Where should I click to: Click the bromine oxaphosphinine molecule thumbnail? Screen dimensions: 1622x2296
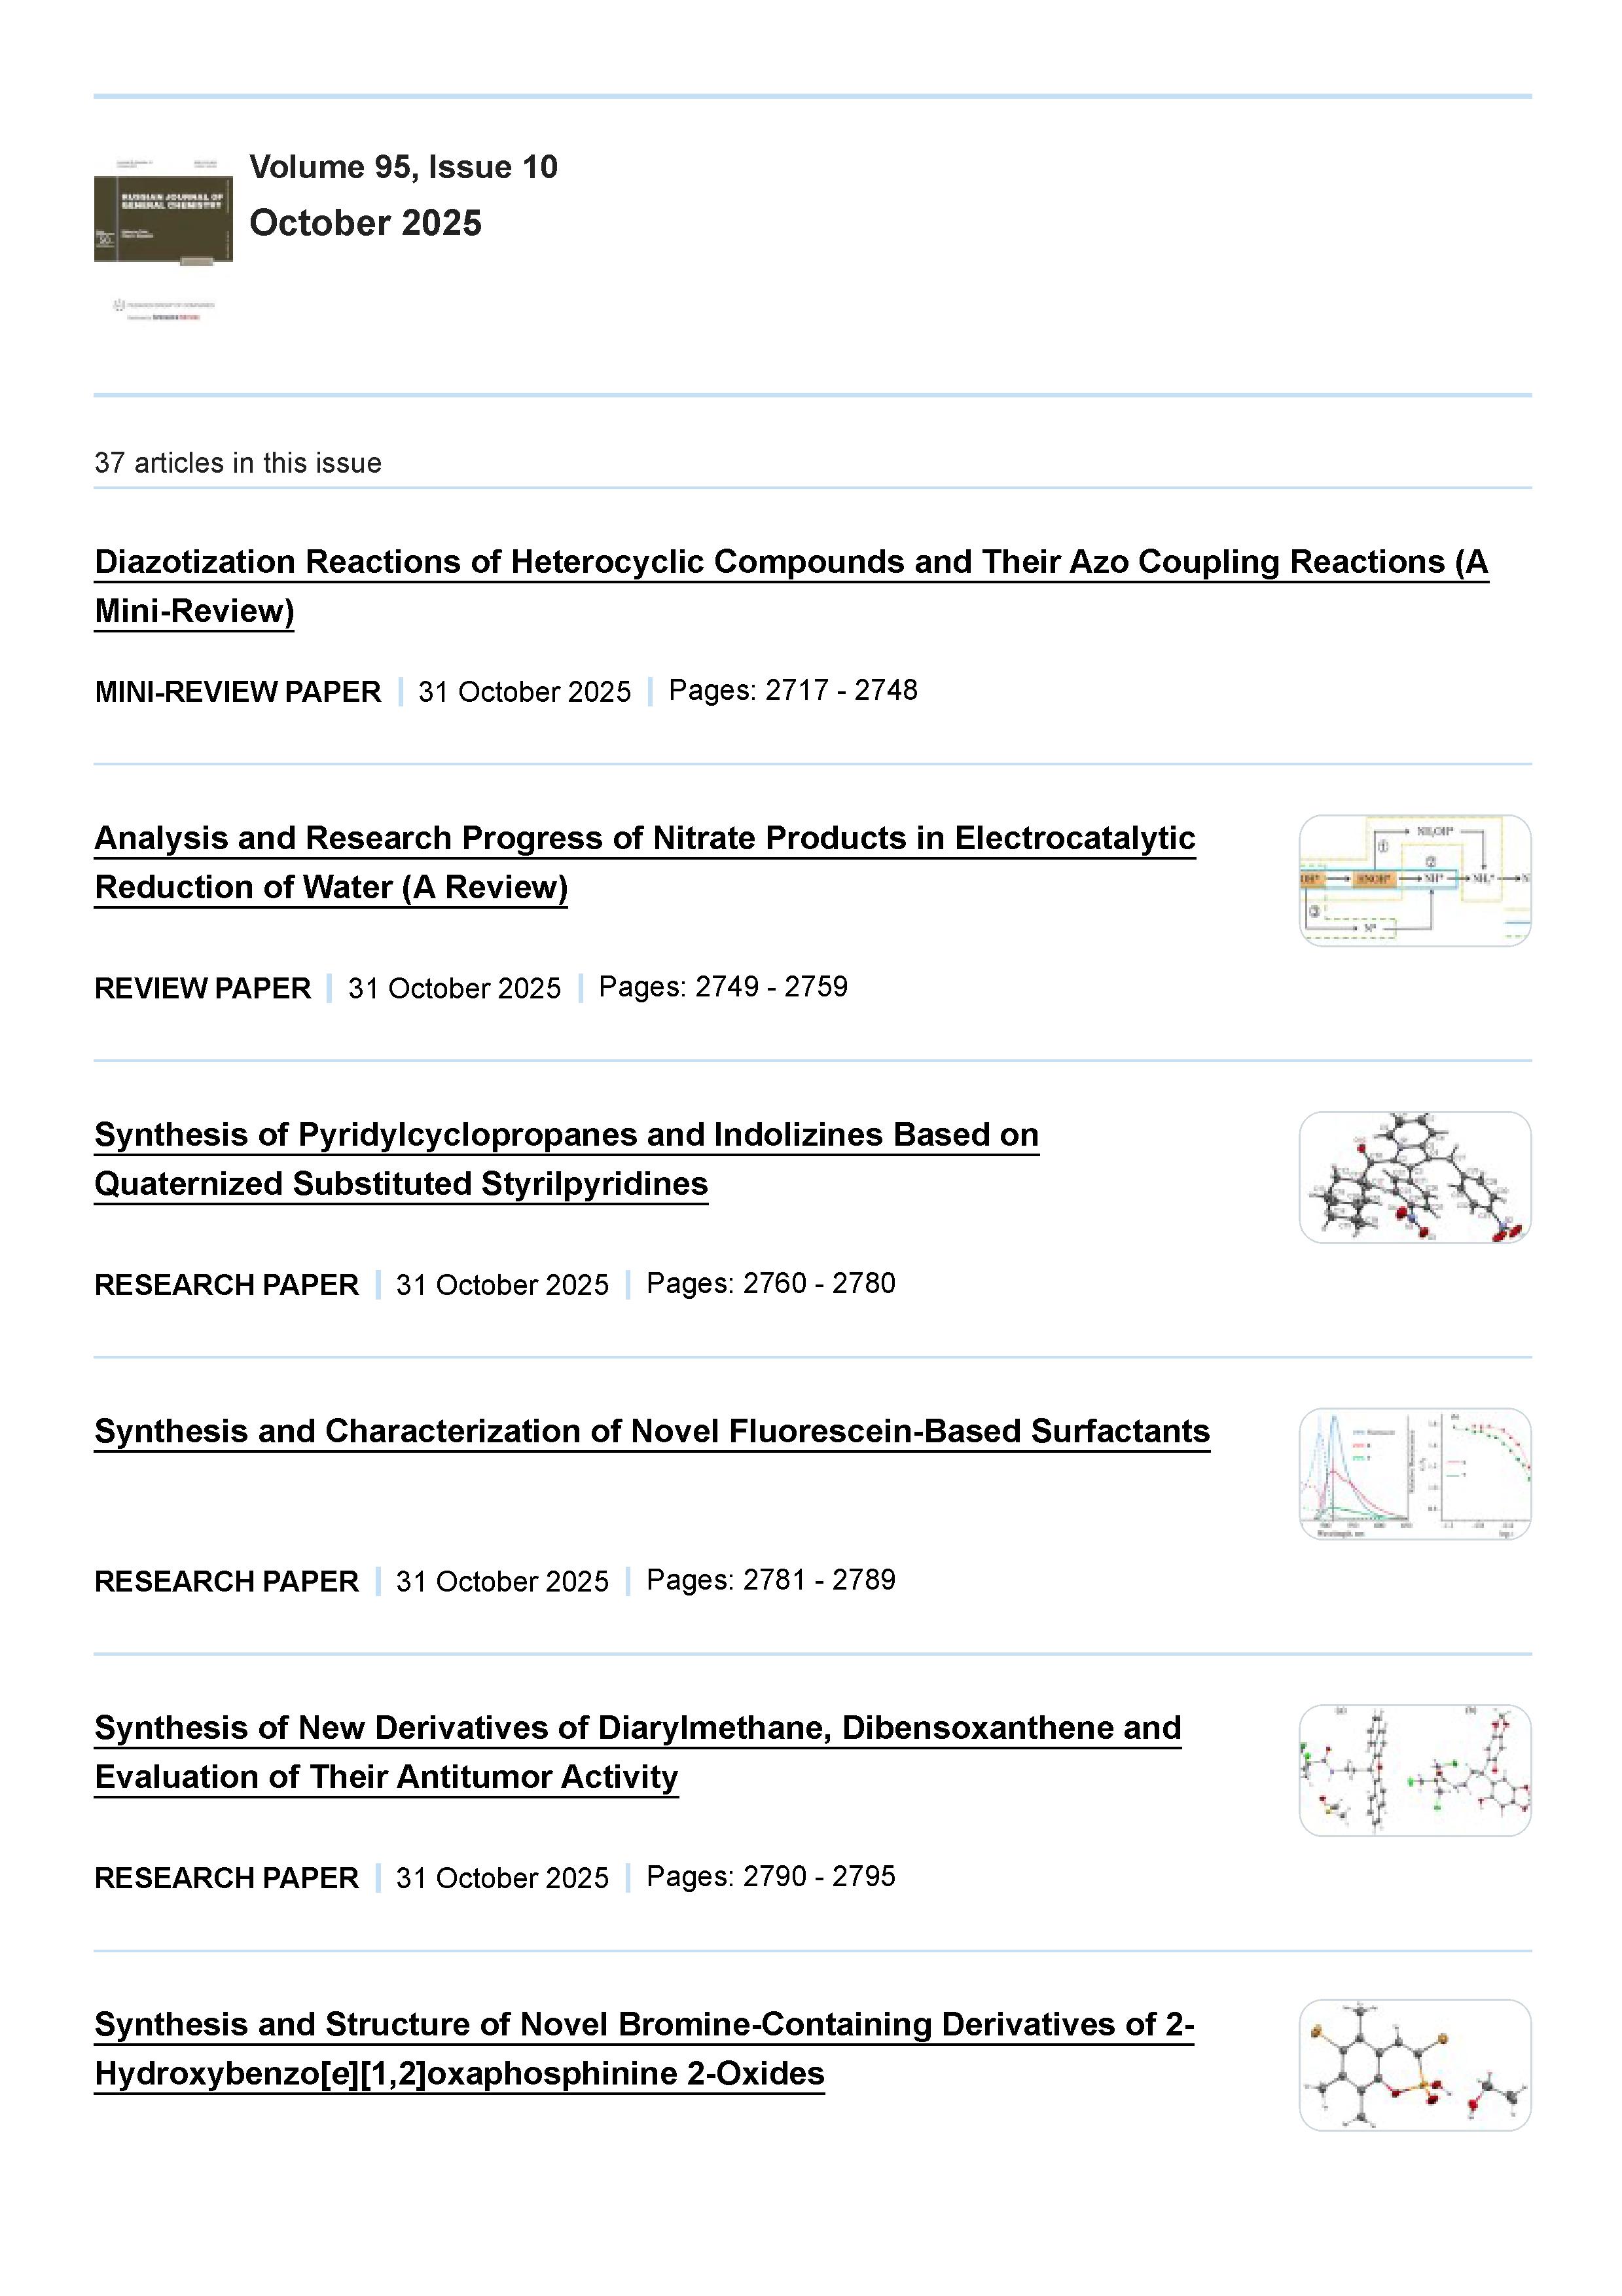1414,2066
